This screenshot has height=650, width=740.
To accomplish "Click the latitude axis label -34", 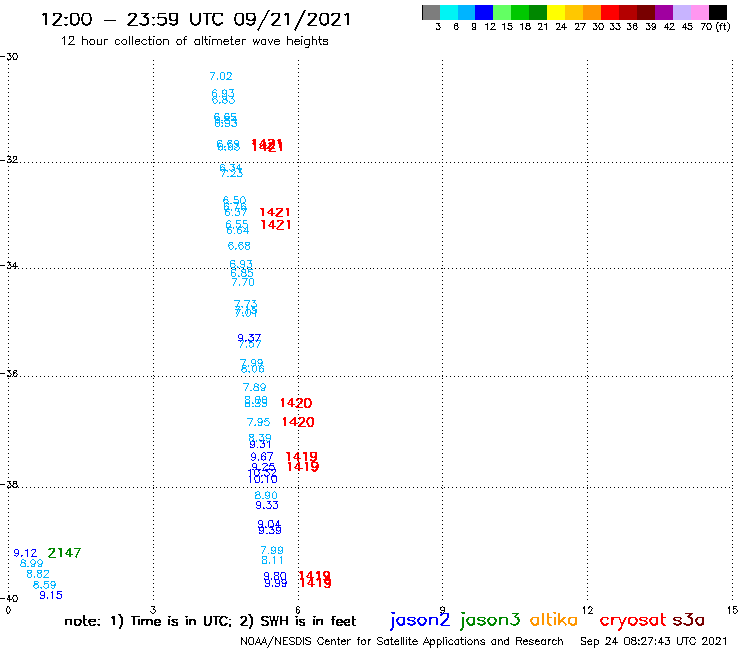I will 9,265.
